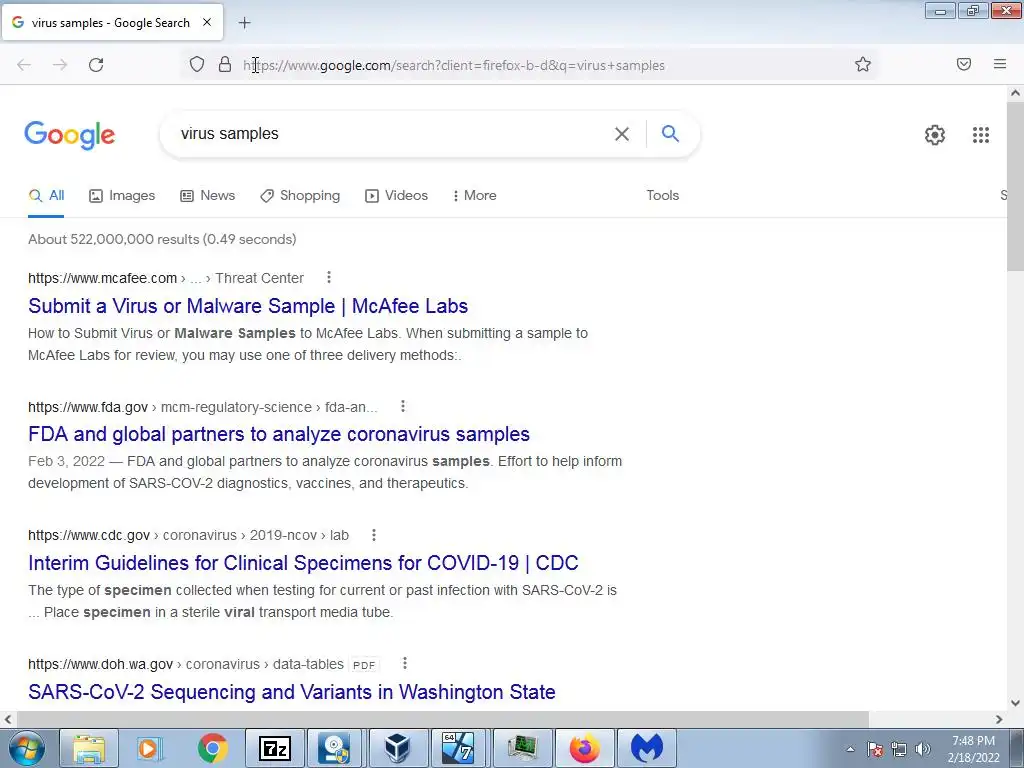Save the page to Pocket
The width and height of the screenshot is (1024, 768).
[x=964, y=64]
